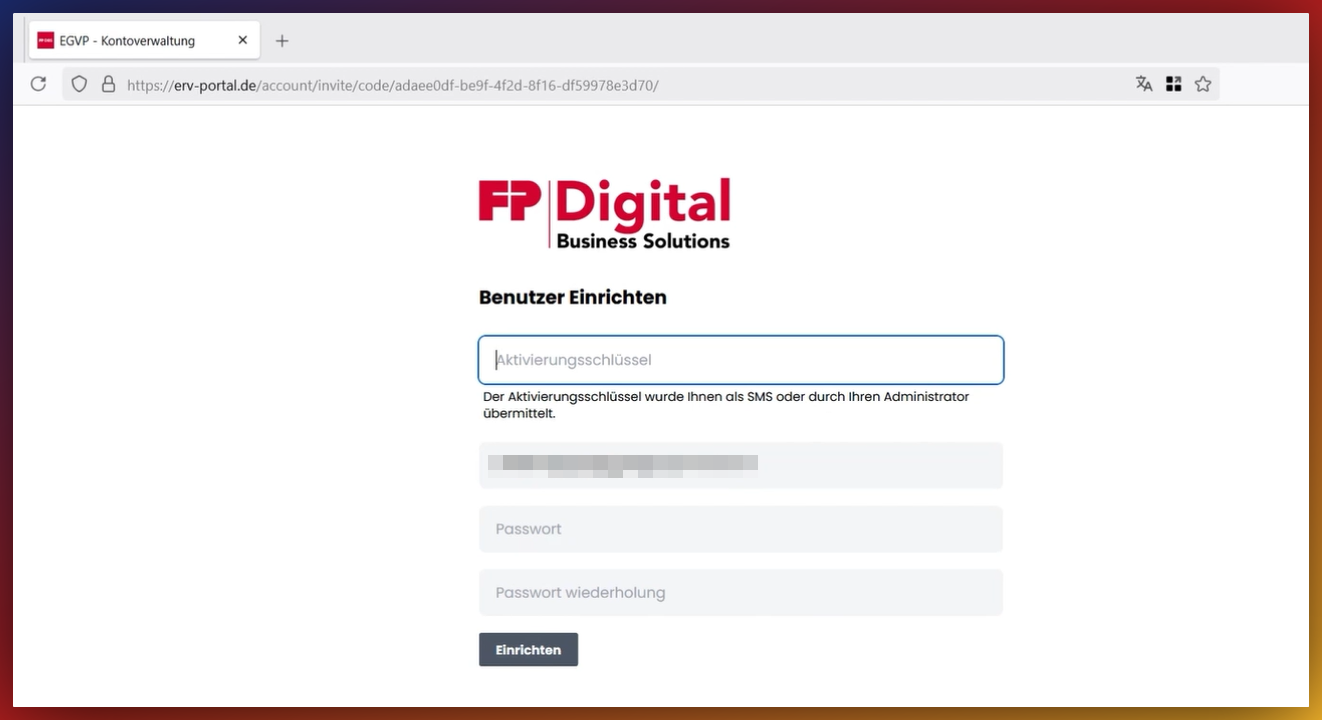Screen dimensions: 1322x720
Task: Click the FP Digital Business Solutions logo
Action: pos(604,213)
